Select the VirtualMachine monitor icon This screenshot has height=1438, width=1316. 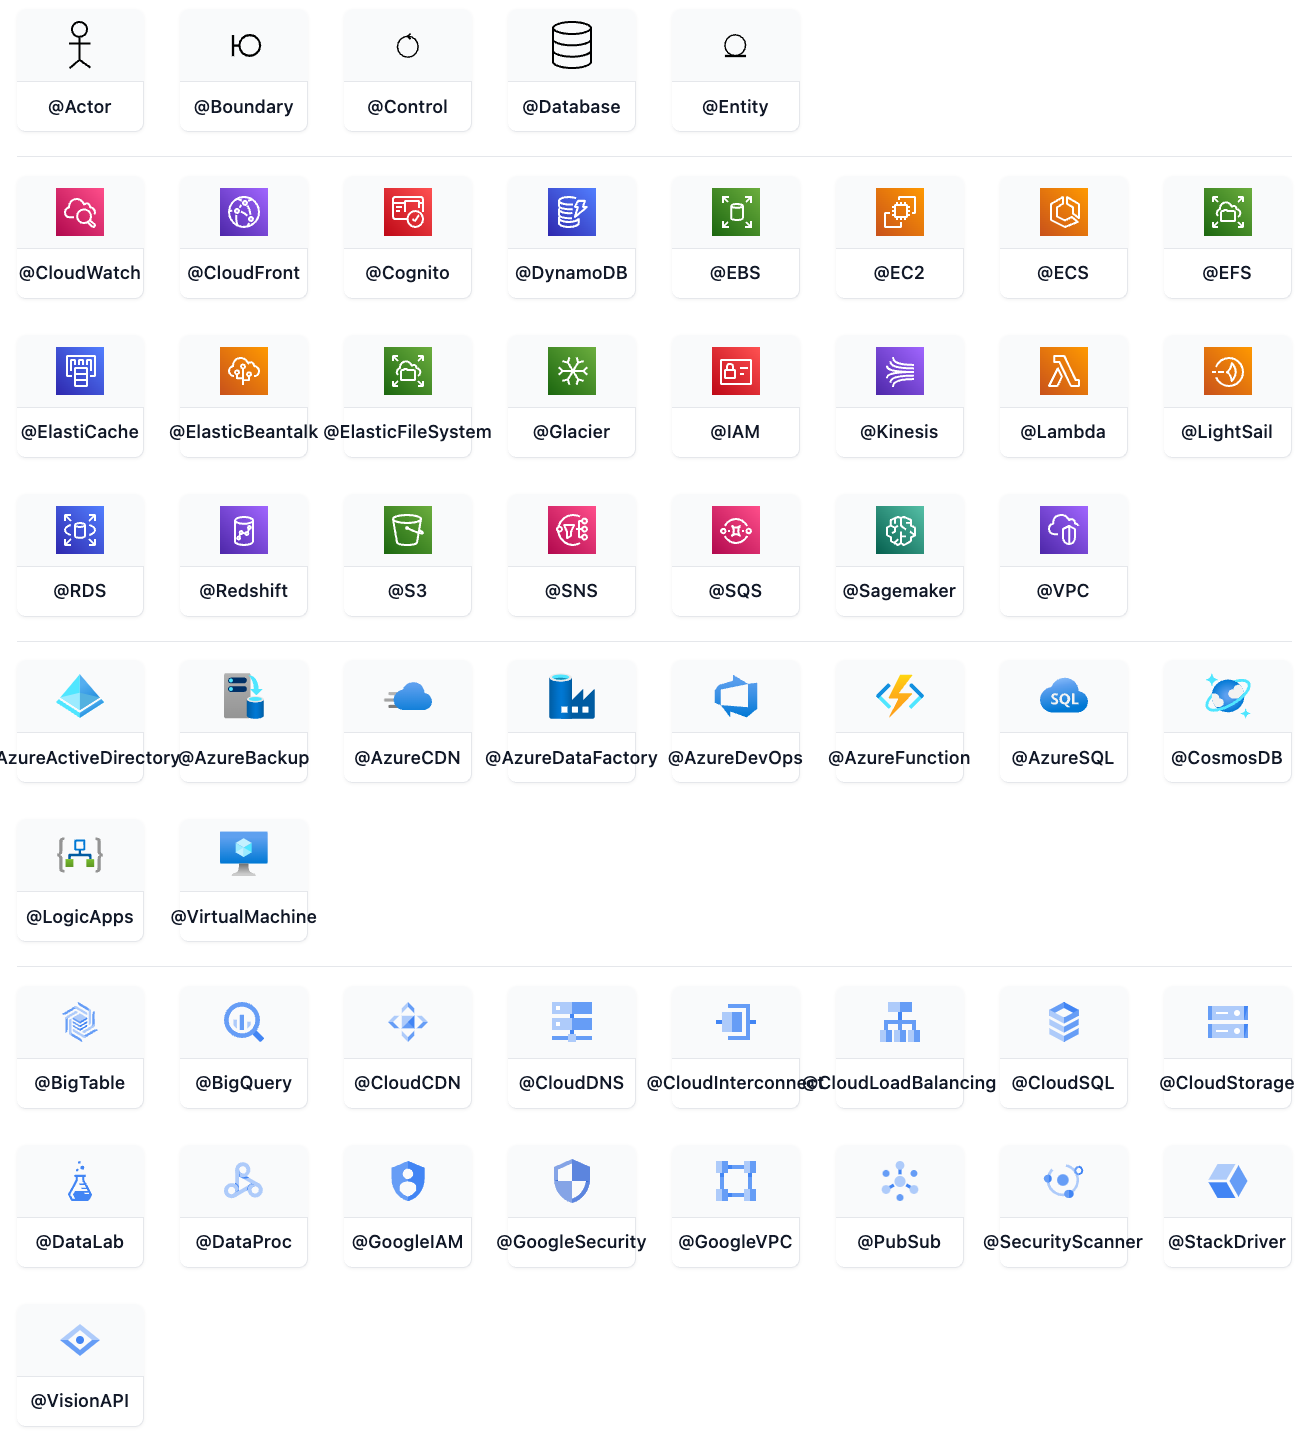(244, 853)
